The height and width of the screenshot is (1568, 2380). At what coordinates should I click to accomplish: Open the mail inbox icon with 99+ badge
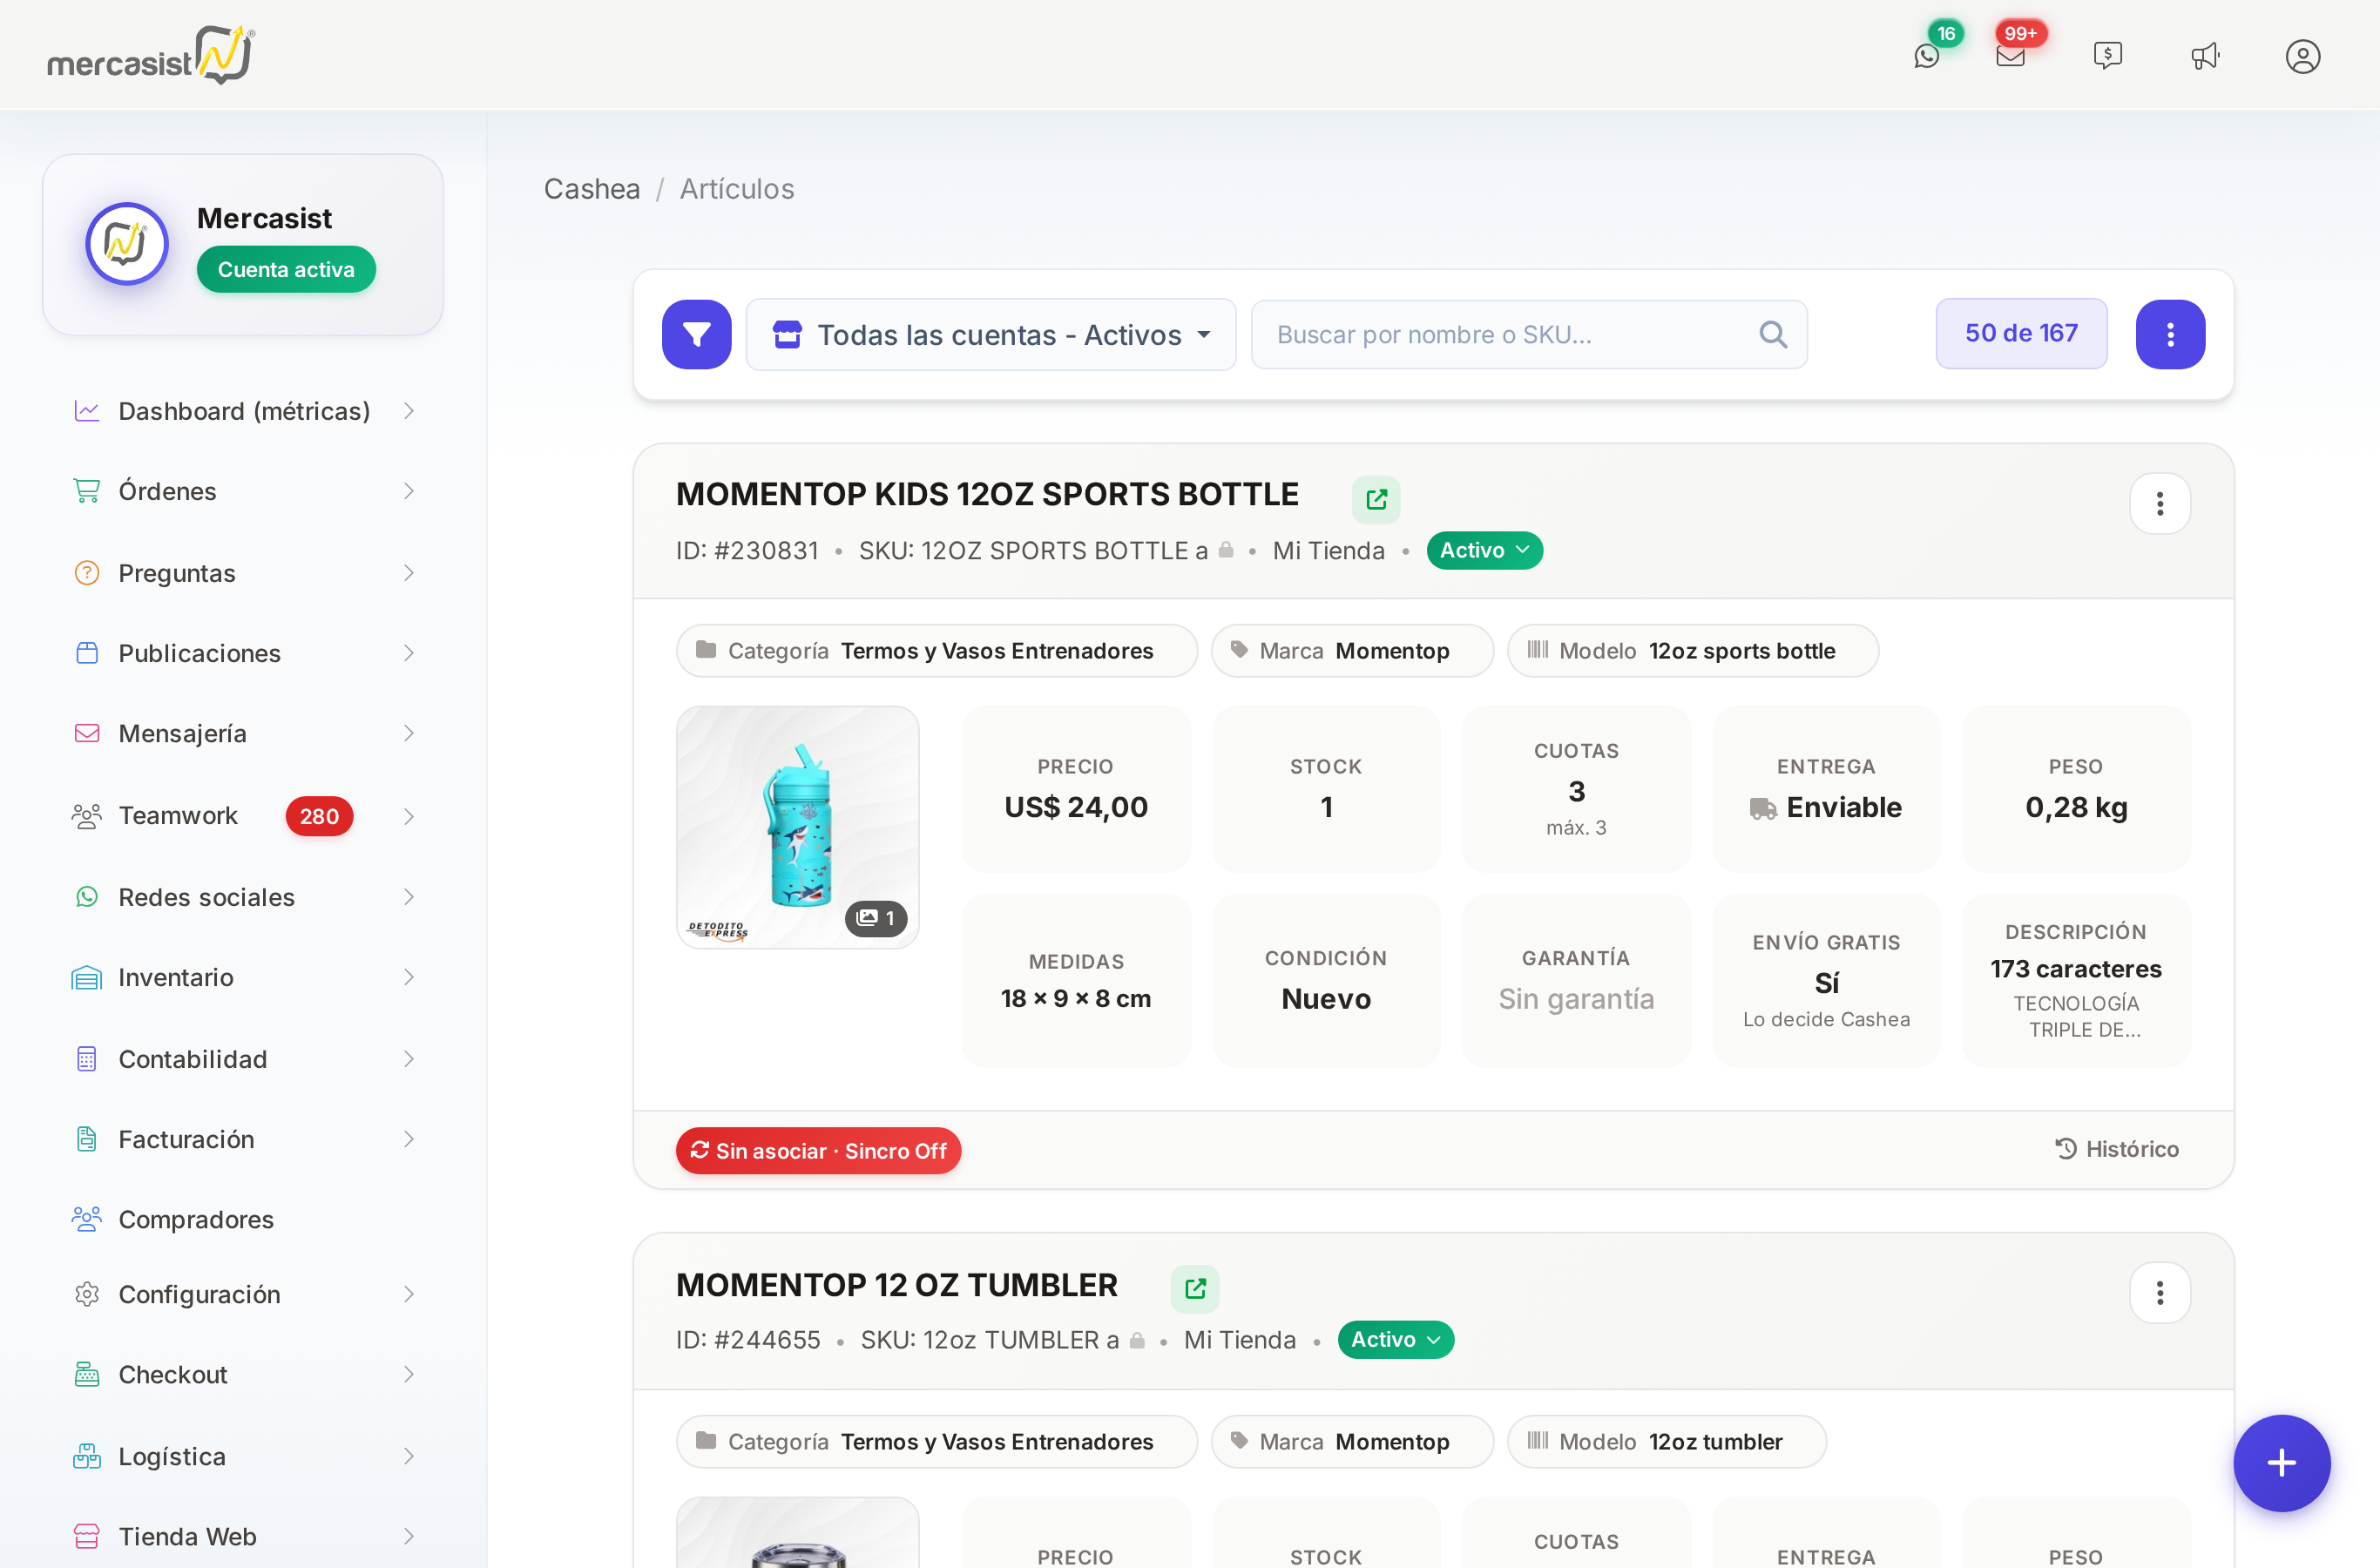[x=2010, y=56]
